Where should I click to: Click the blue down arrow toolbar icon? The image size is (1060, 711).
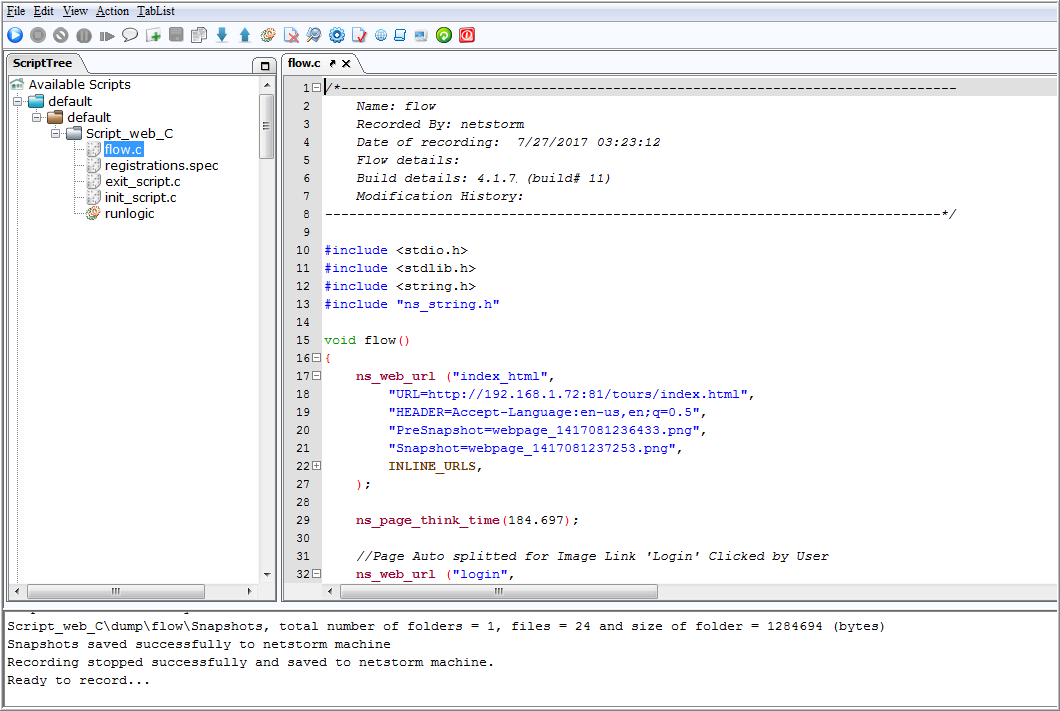[222, 35]
